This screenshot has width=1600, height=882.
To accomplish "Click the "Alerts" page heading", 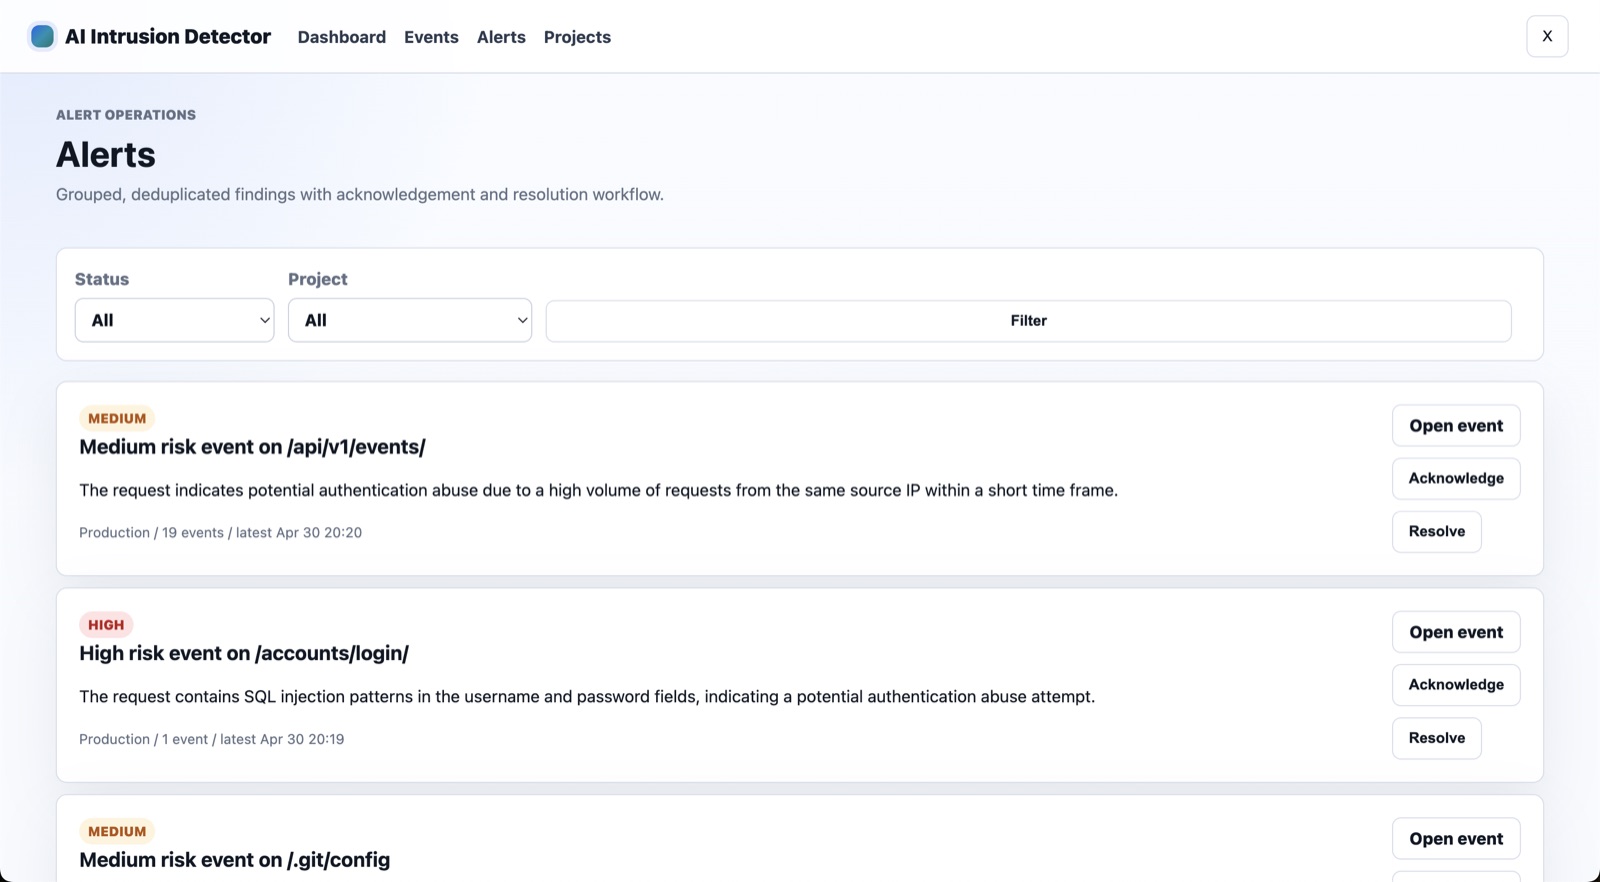I will (106, 155).
